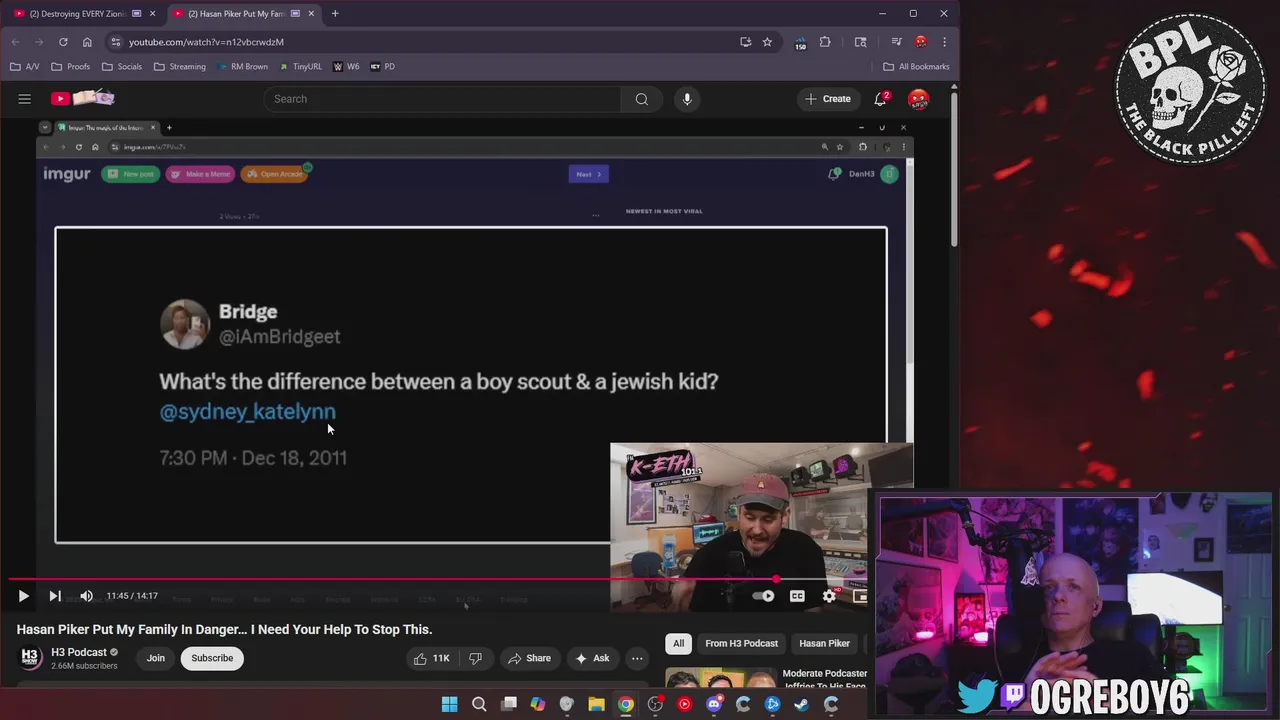
Task: Go back in the browser
Action: (15, 42)
